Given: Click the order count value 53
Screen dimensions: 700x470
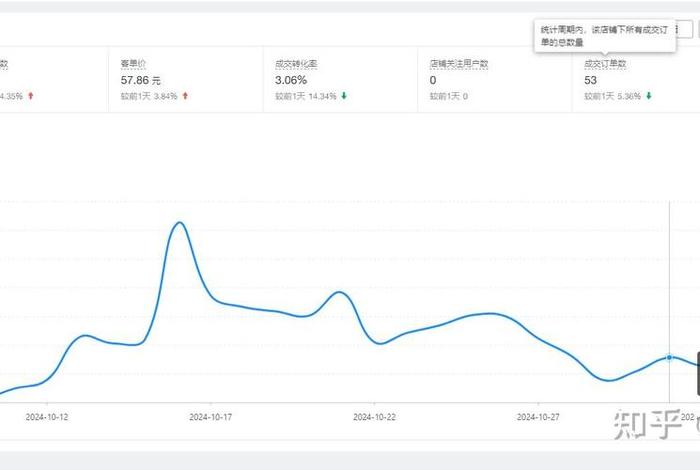Looking at the screenshot, I should click(591, 79).
